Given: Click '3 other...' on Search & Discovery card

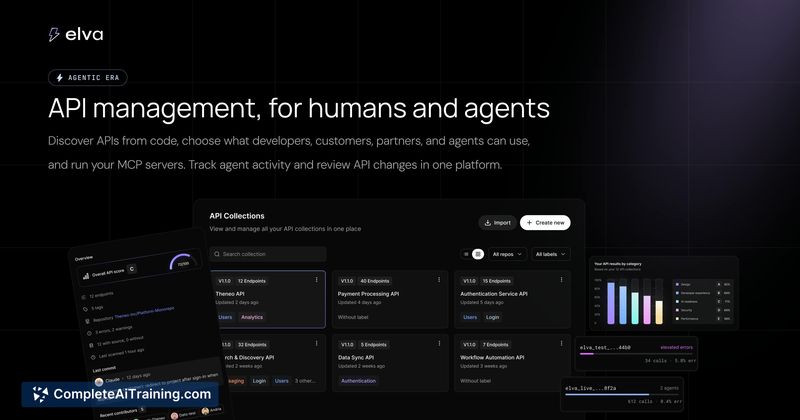Looking at the screenshot, I should pos(305,381).
